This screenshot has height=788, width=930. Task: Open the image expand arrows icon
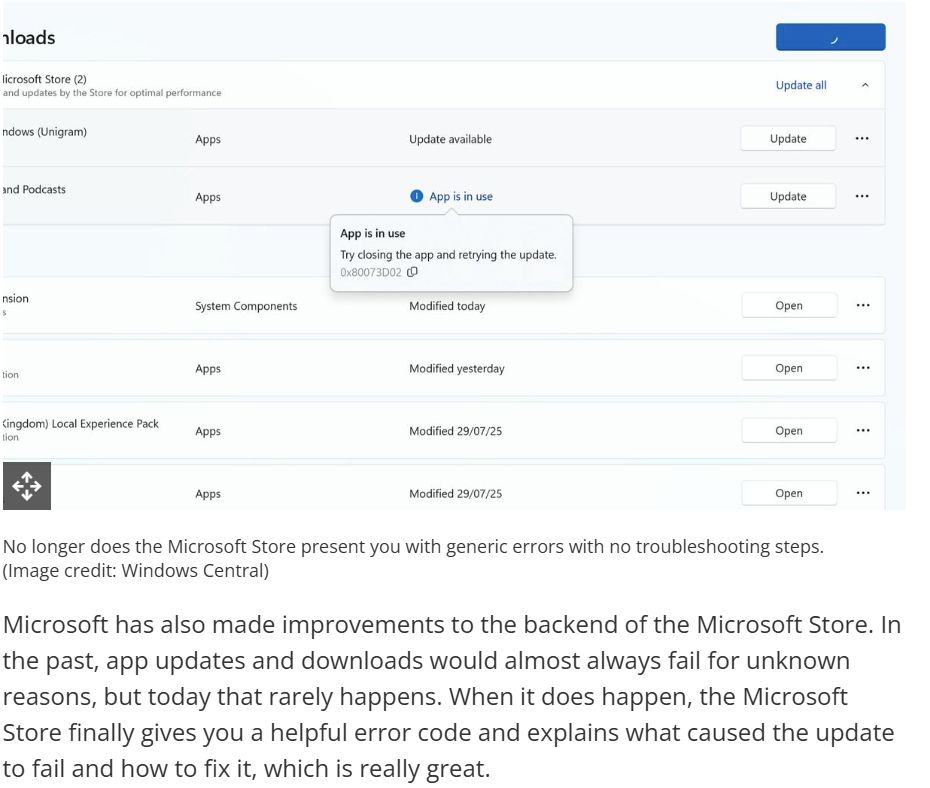tap(27, 486)
